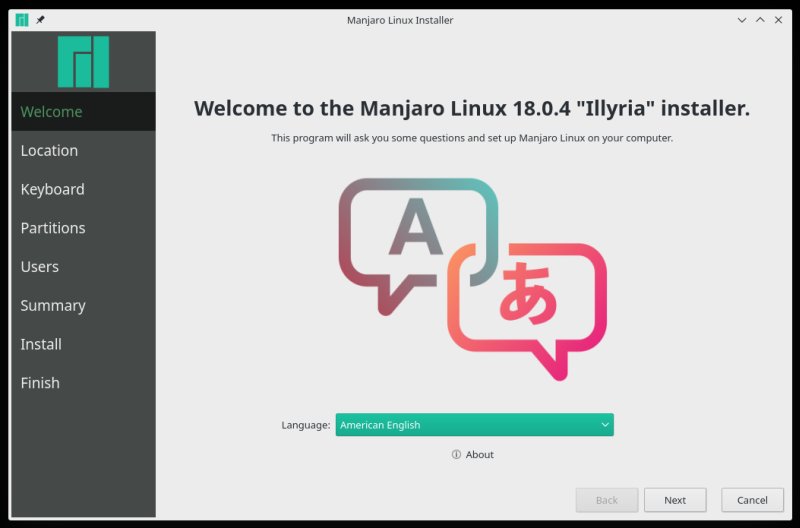Click the disabled Back button
The width and height of the screenshot is (800, 528).
coord(607,500)
